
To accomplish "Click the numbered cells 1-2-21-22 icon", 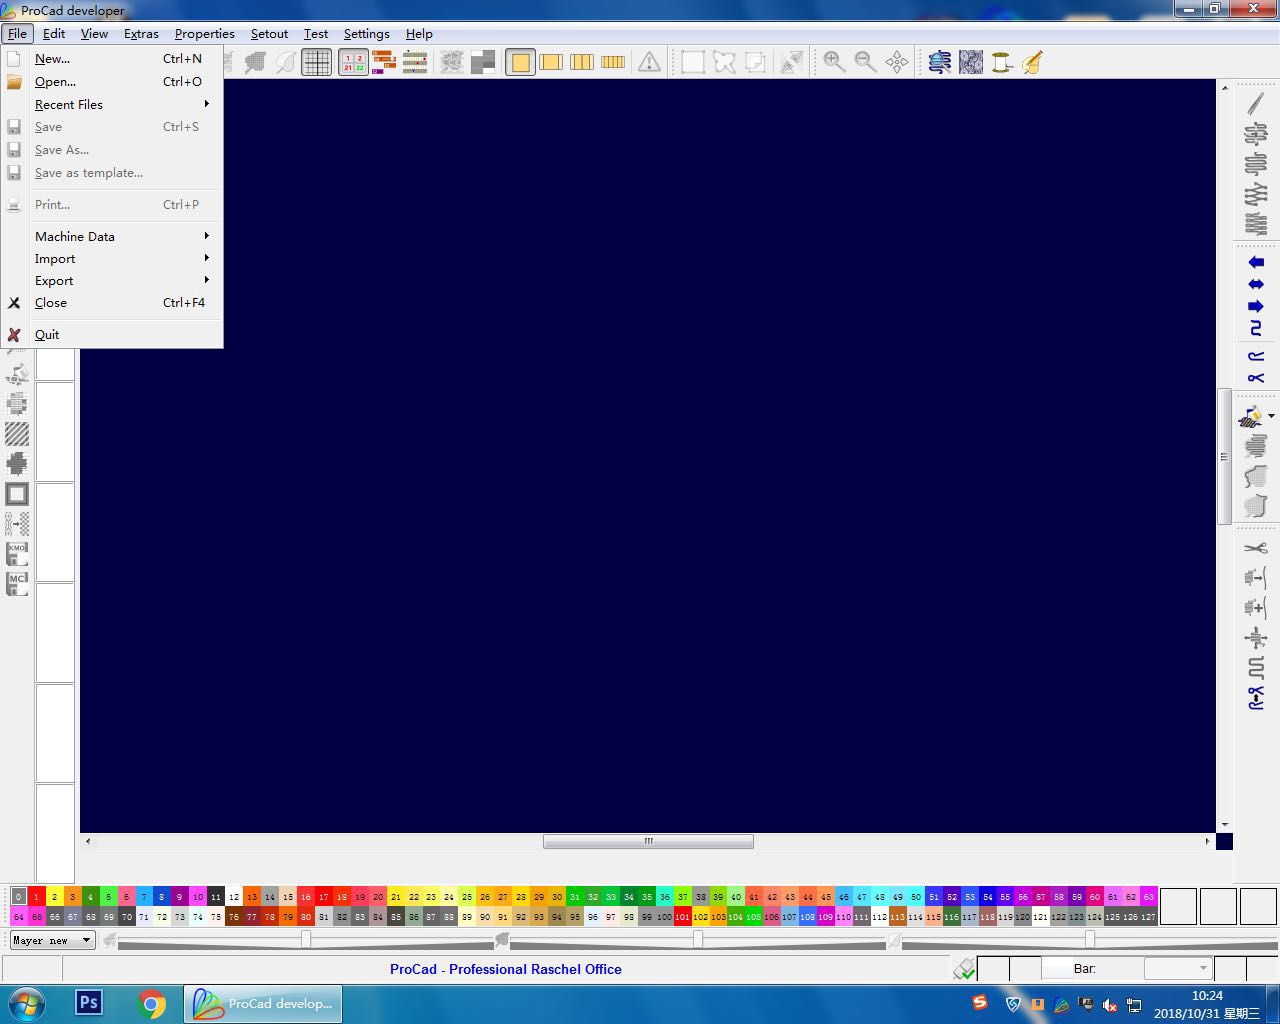I will tap(353, 62).
